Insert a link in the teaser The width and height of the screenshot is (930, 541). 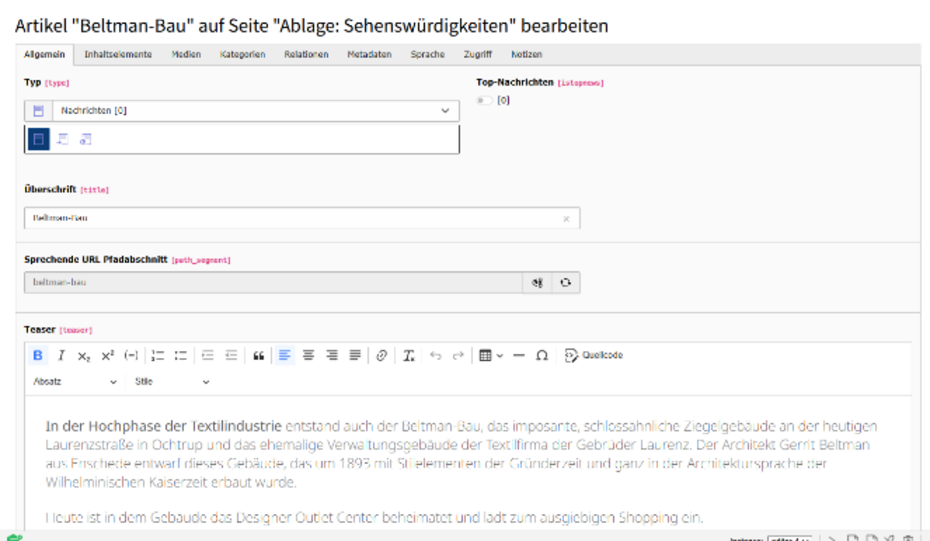pyautogui.click(x=381, y=355)
